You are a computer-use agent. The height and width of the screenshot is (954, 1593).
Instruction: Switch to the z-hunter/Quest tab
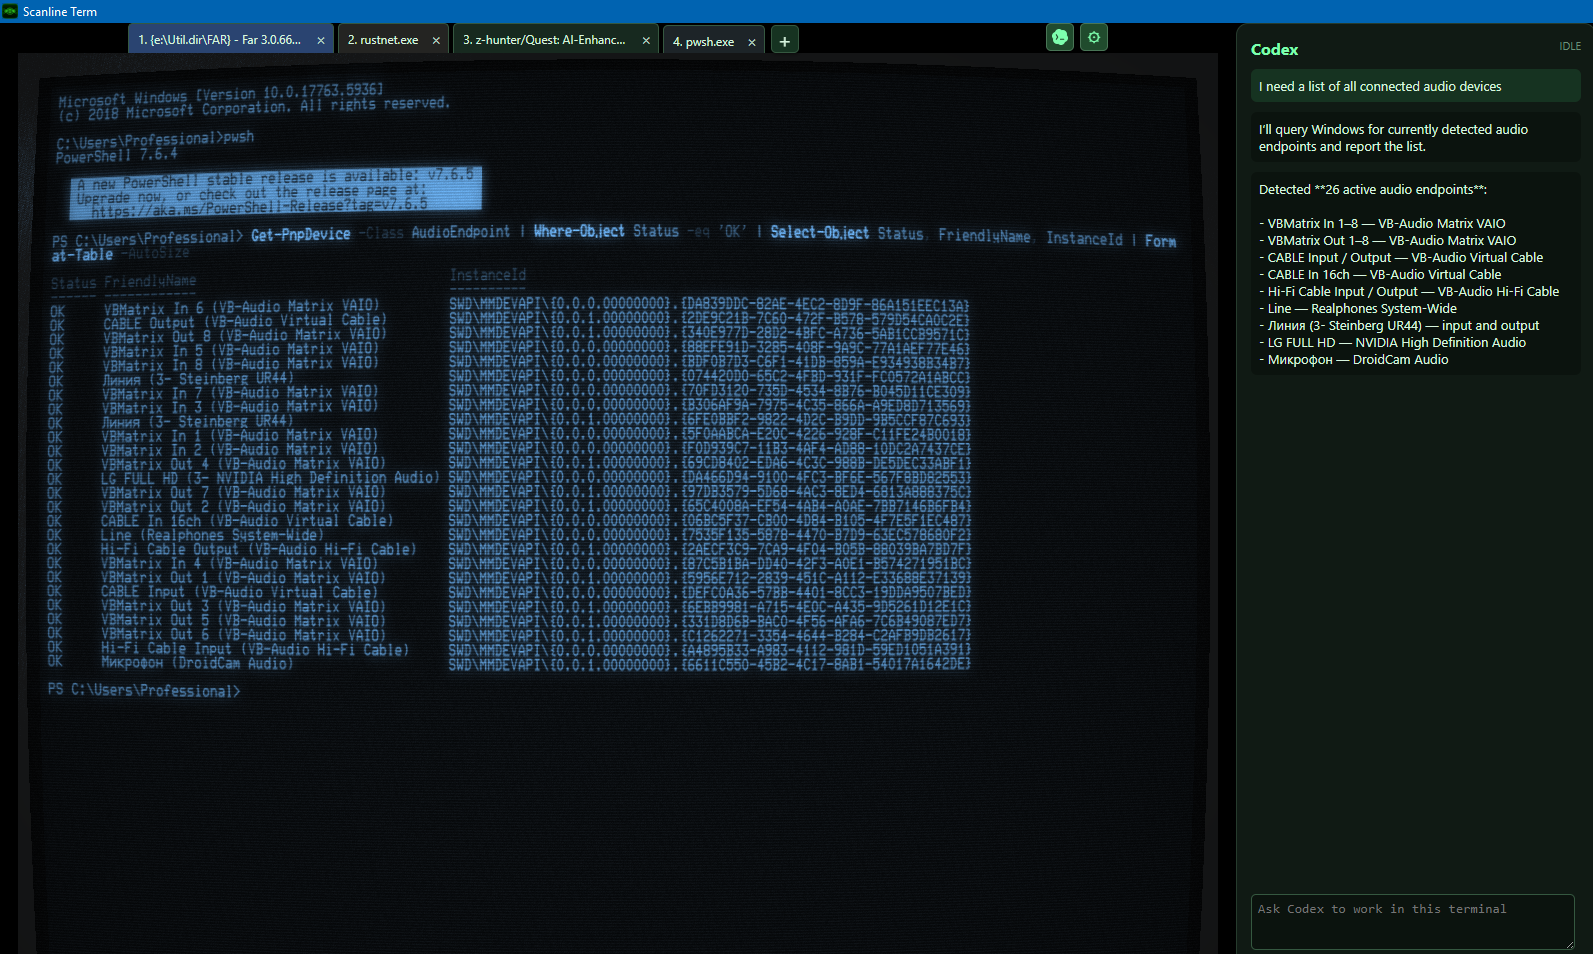(555, 40)
